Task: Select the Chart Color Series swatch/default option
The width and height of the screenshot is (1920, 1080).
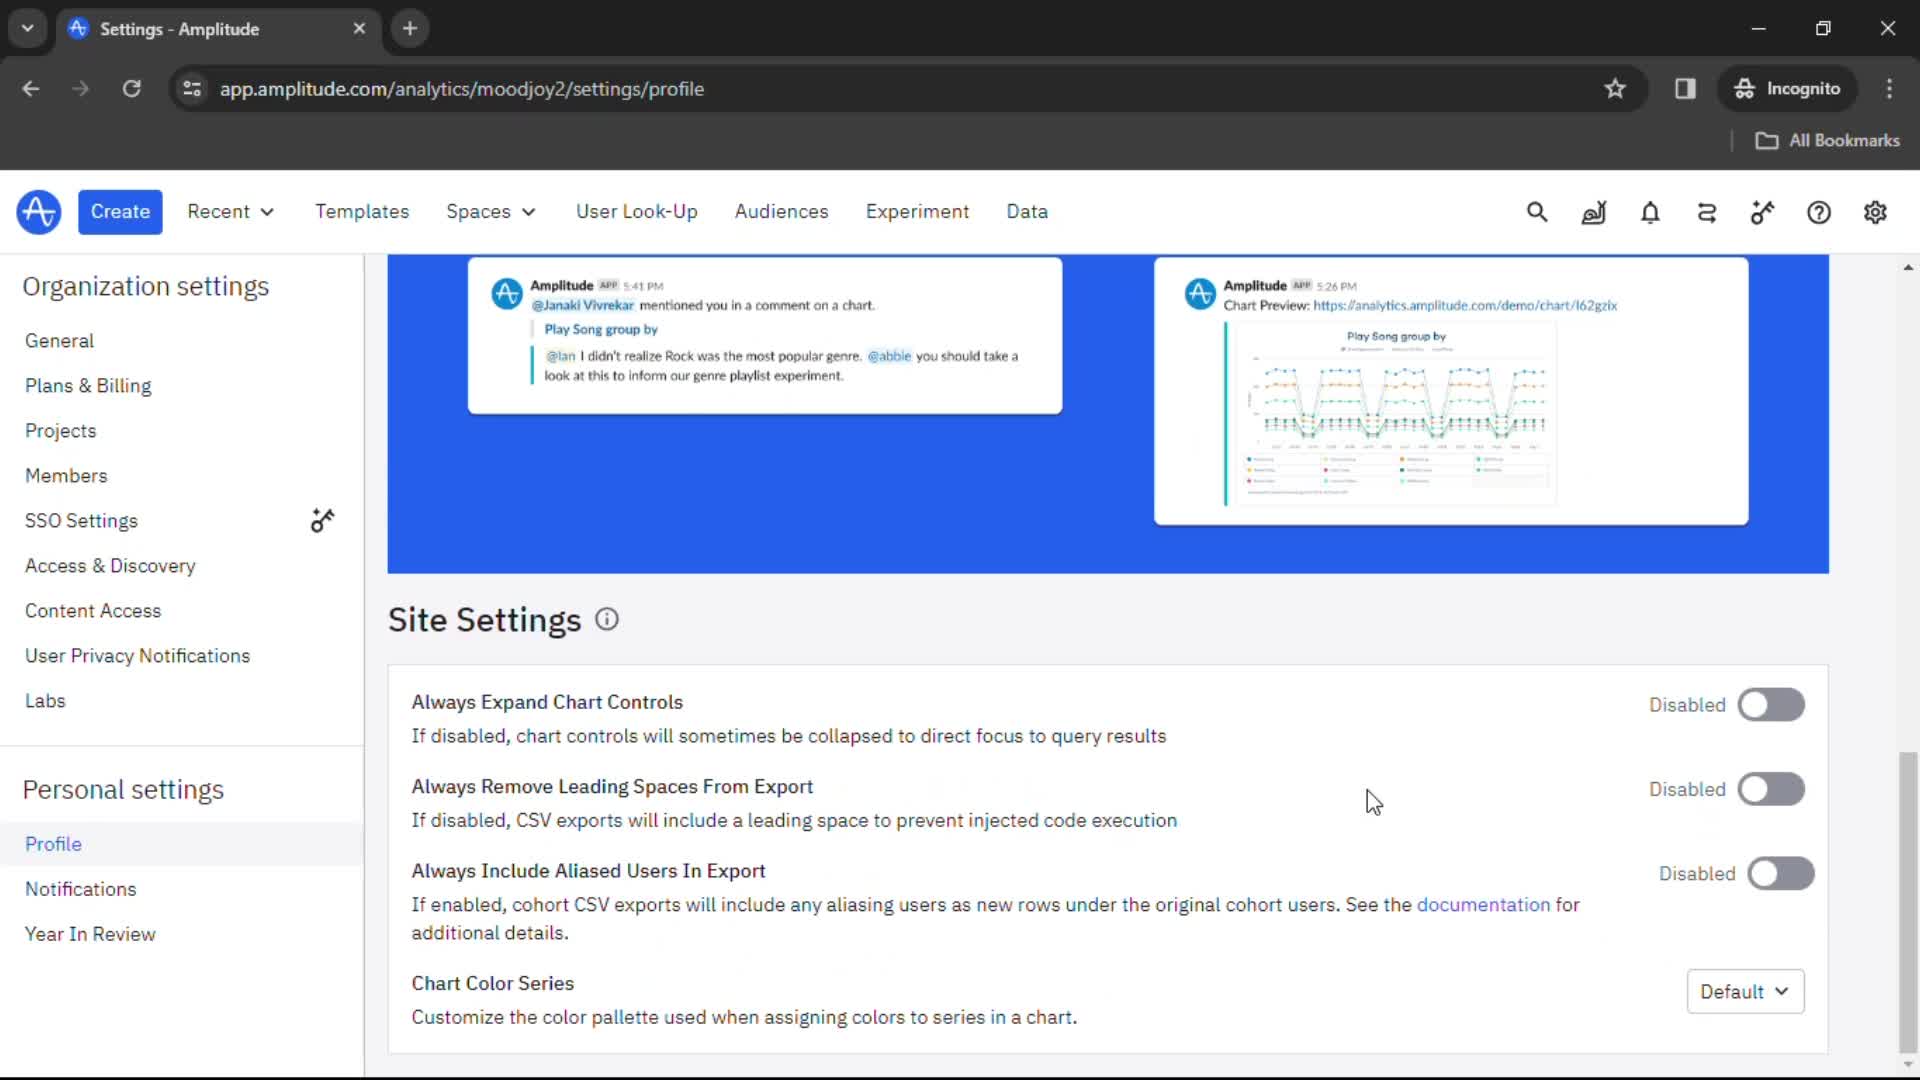Action: point(1743,992)
